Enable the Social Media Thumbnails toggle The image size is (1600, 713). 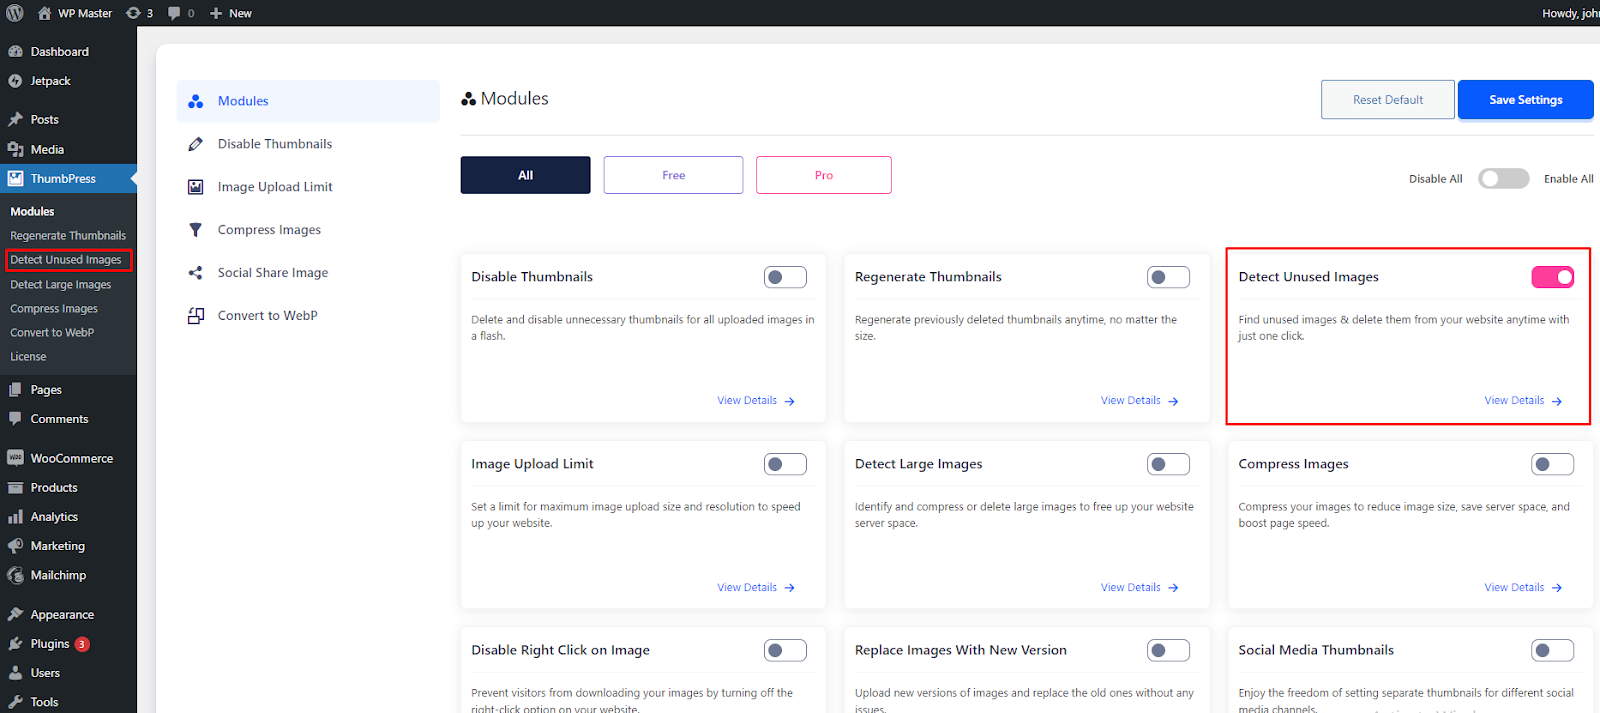[x=1552, y=650]
